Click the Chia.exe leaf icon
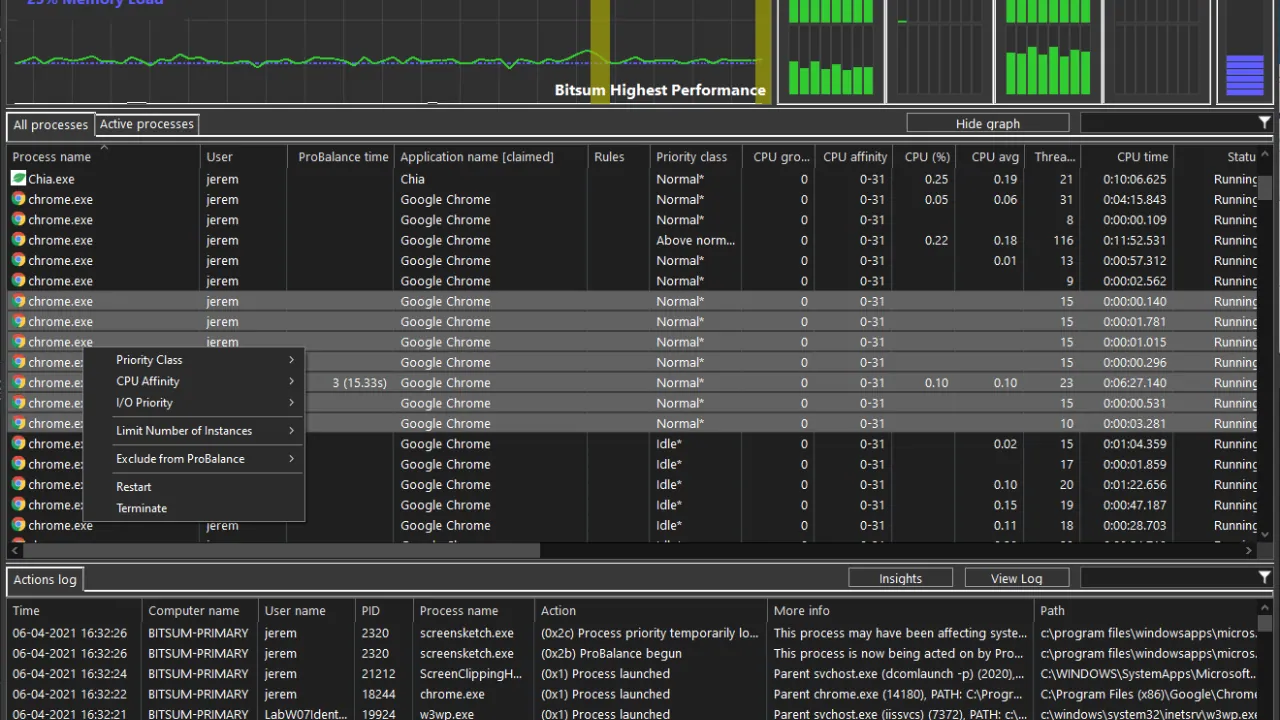 point(18,179)
